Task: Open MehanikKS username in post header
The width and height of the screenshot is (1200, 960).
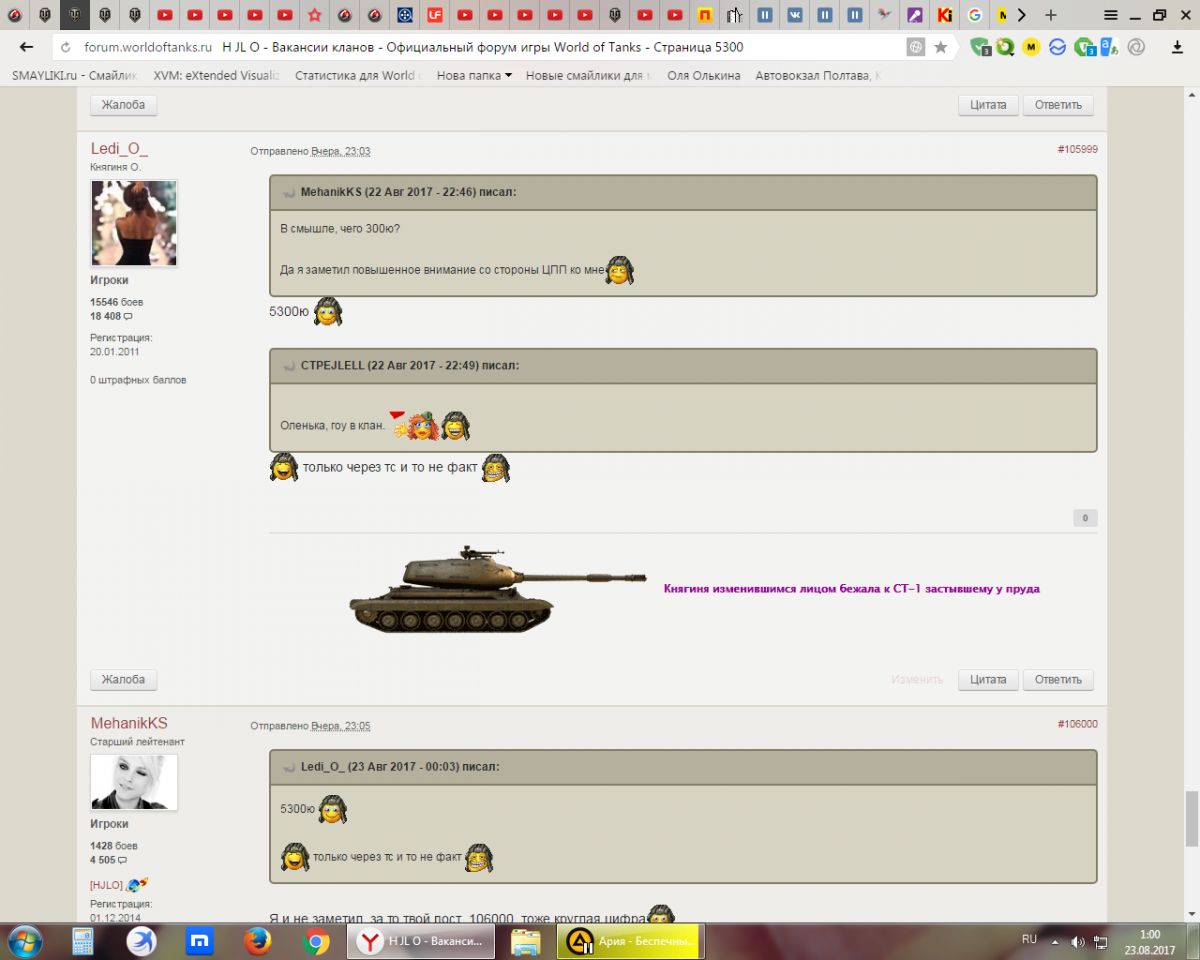Action: point(129,723)
